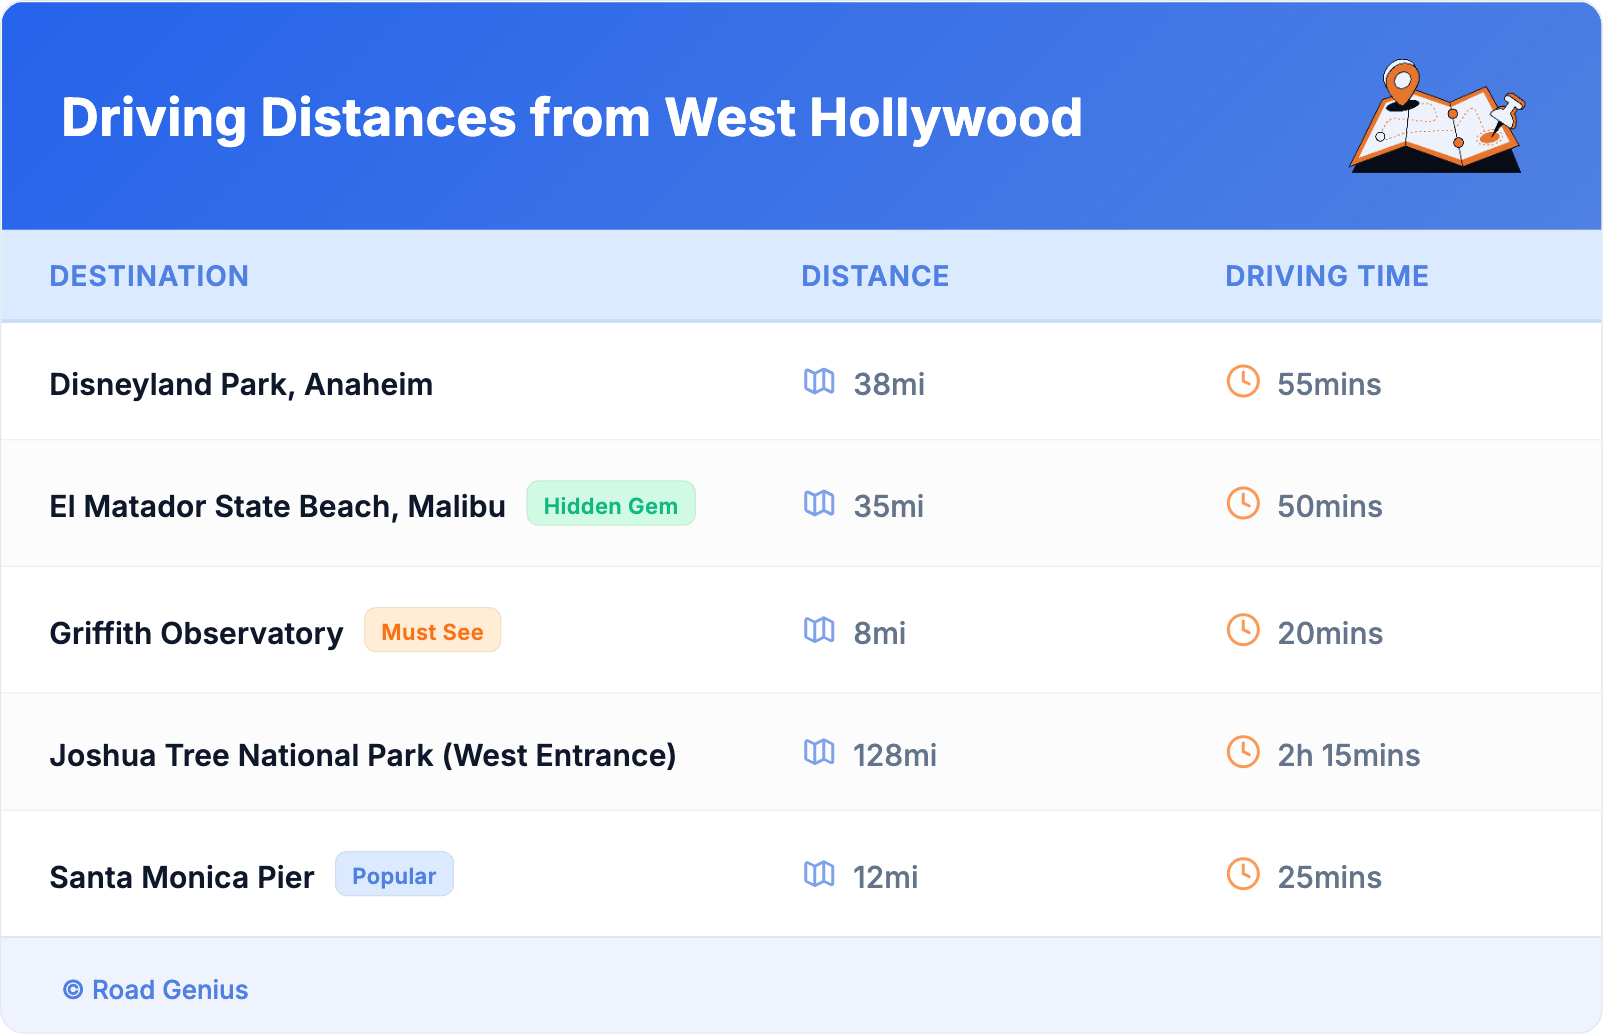
Task: Click the clock icon next to 25mins
Action: tap(1243, 875)
